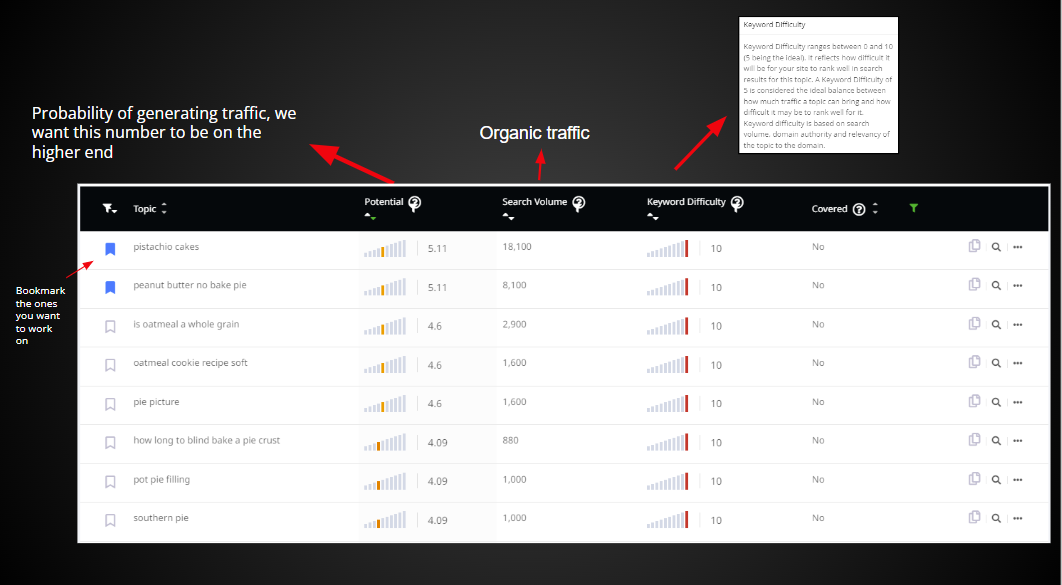
Task: Open more options for peanut butter no bake pie
Action: point(1017,286)
